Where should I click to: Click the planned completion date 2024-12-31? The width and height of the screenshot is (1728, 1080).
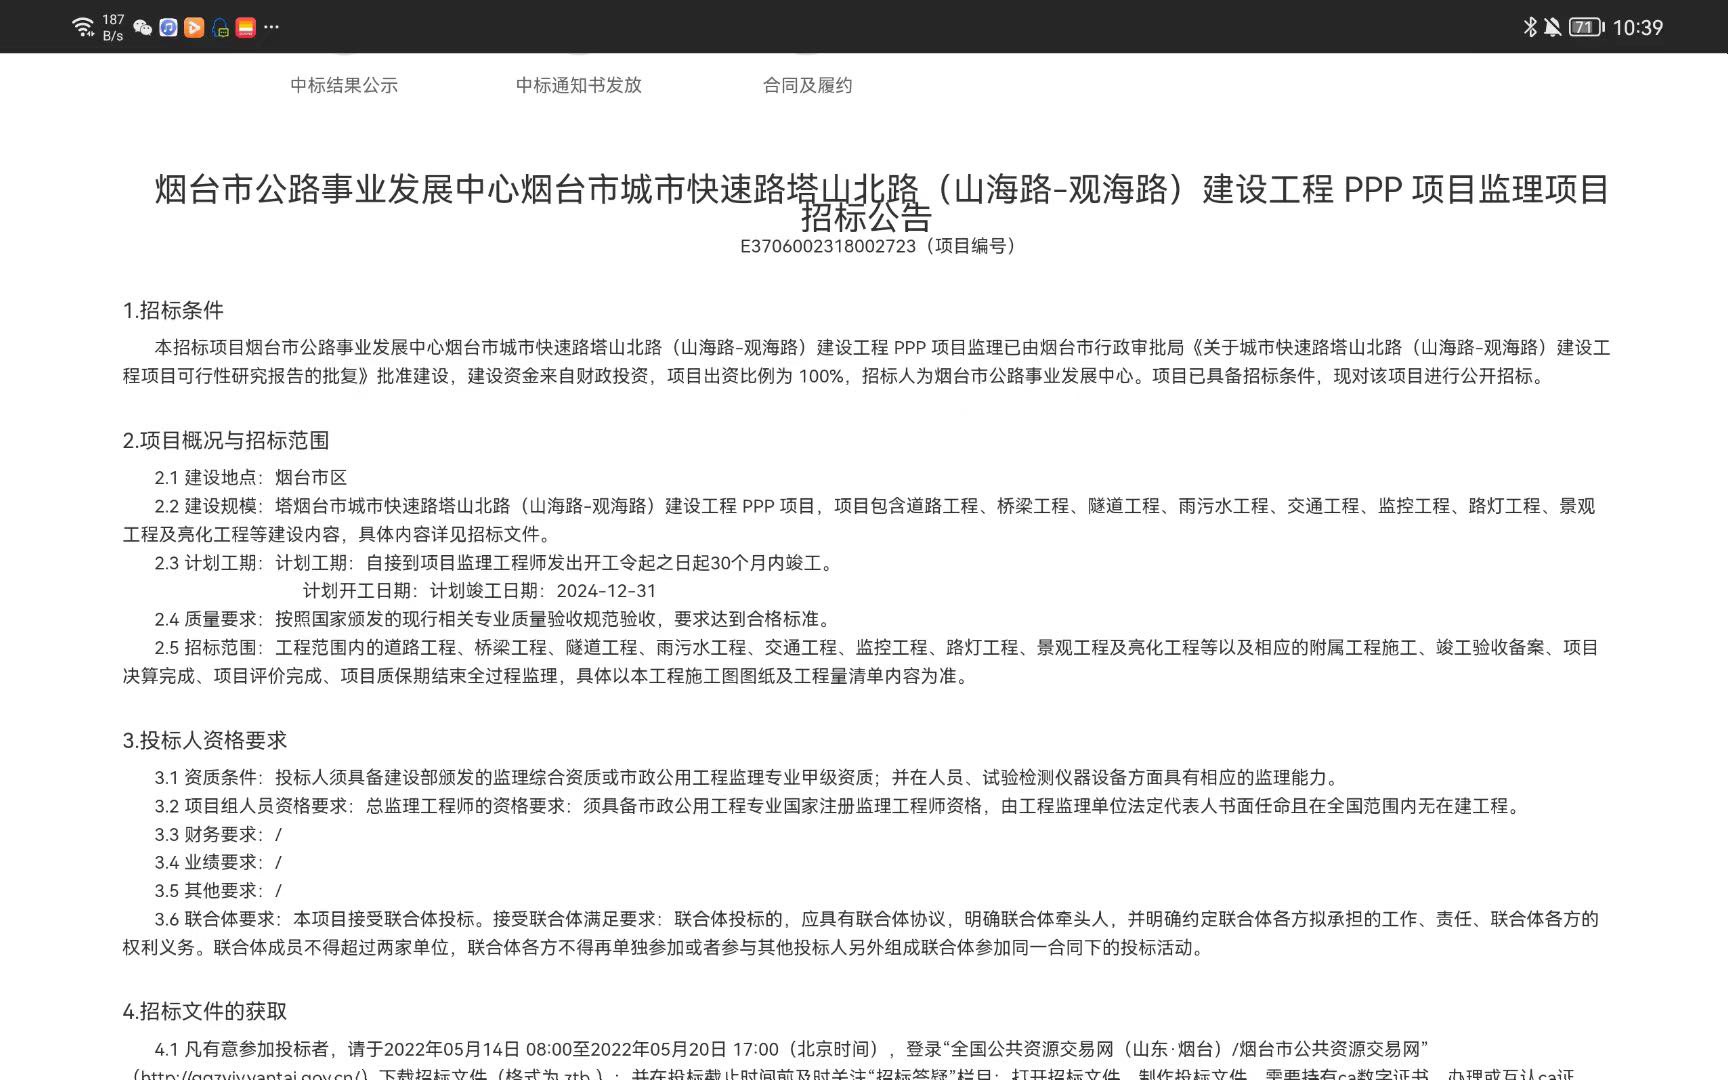pyautogui.click(x=607, y=591)
